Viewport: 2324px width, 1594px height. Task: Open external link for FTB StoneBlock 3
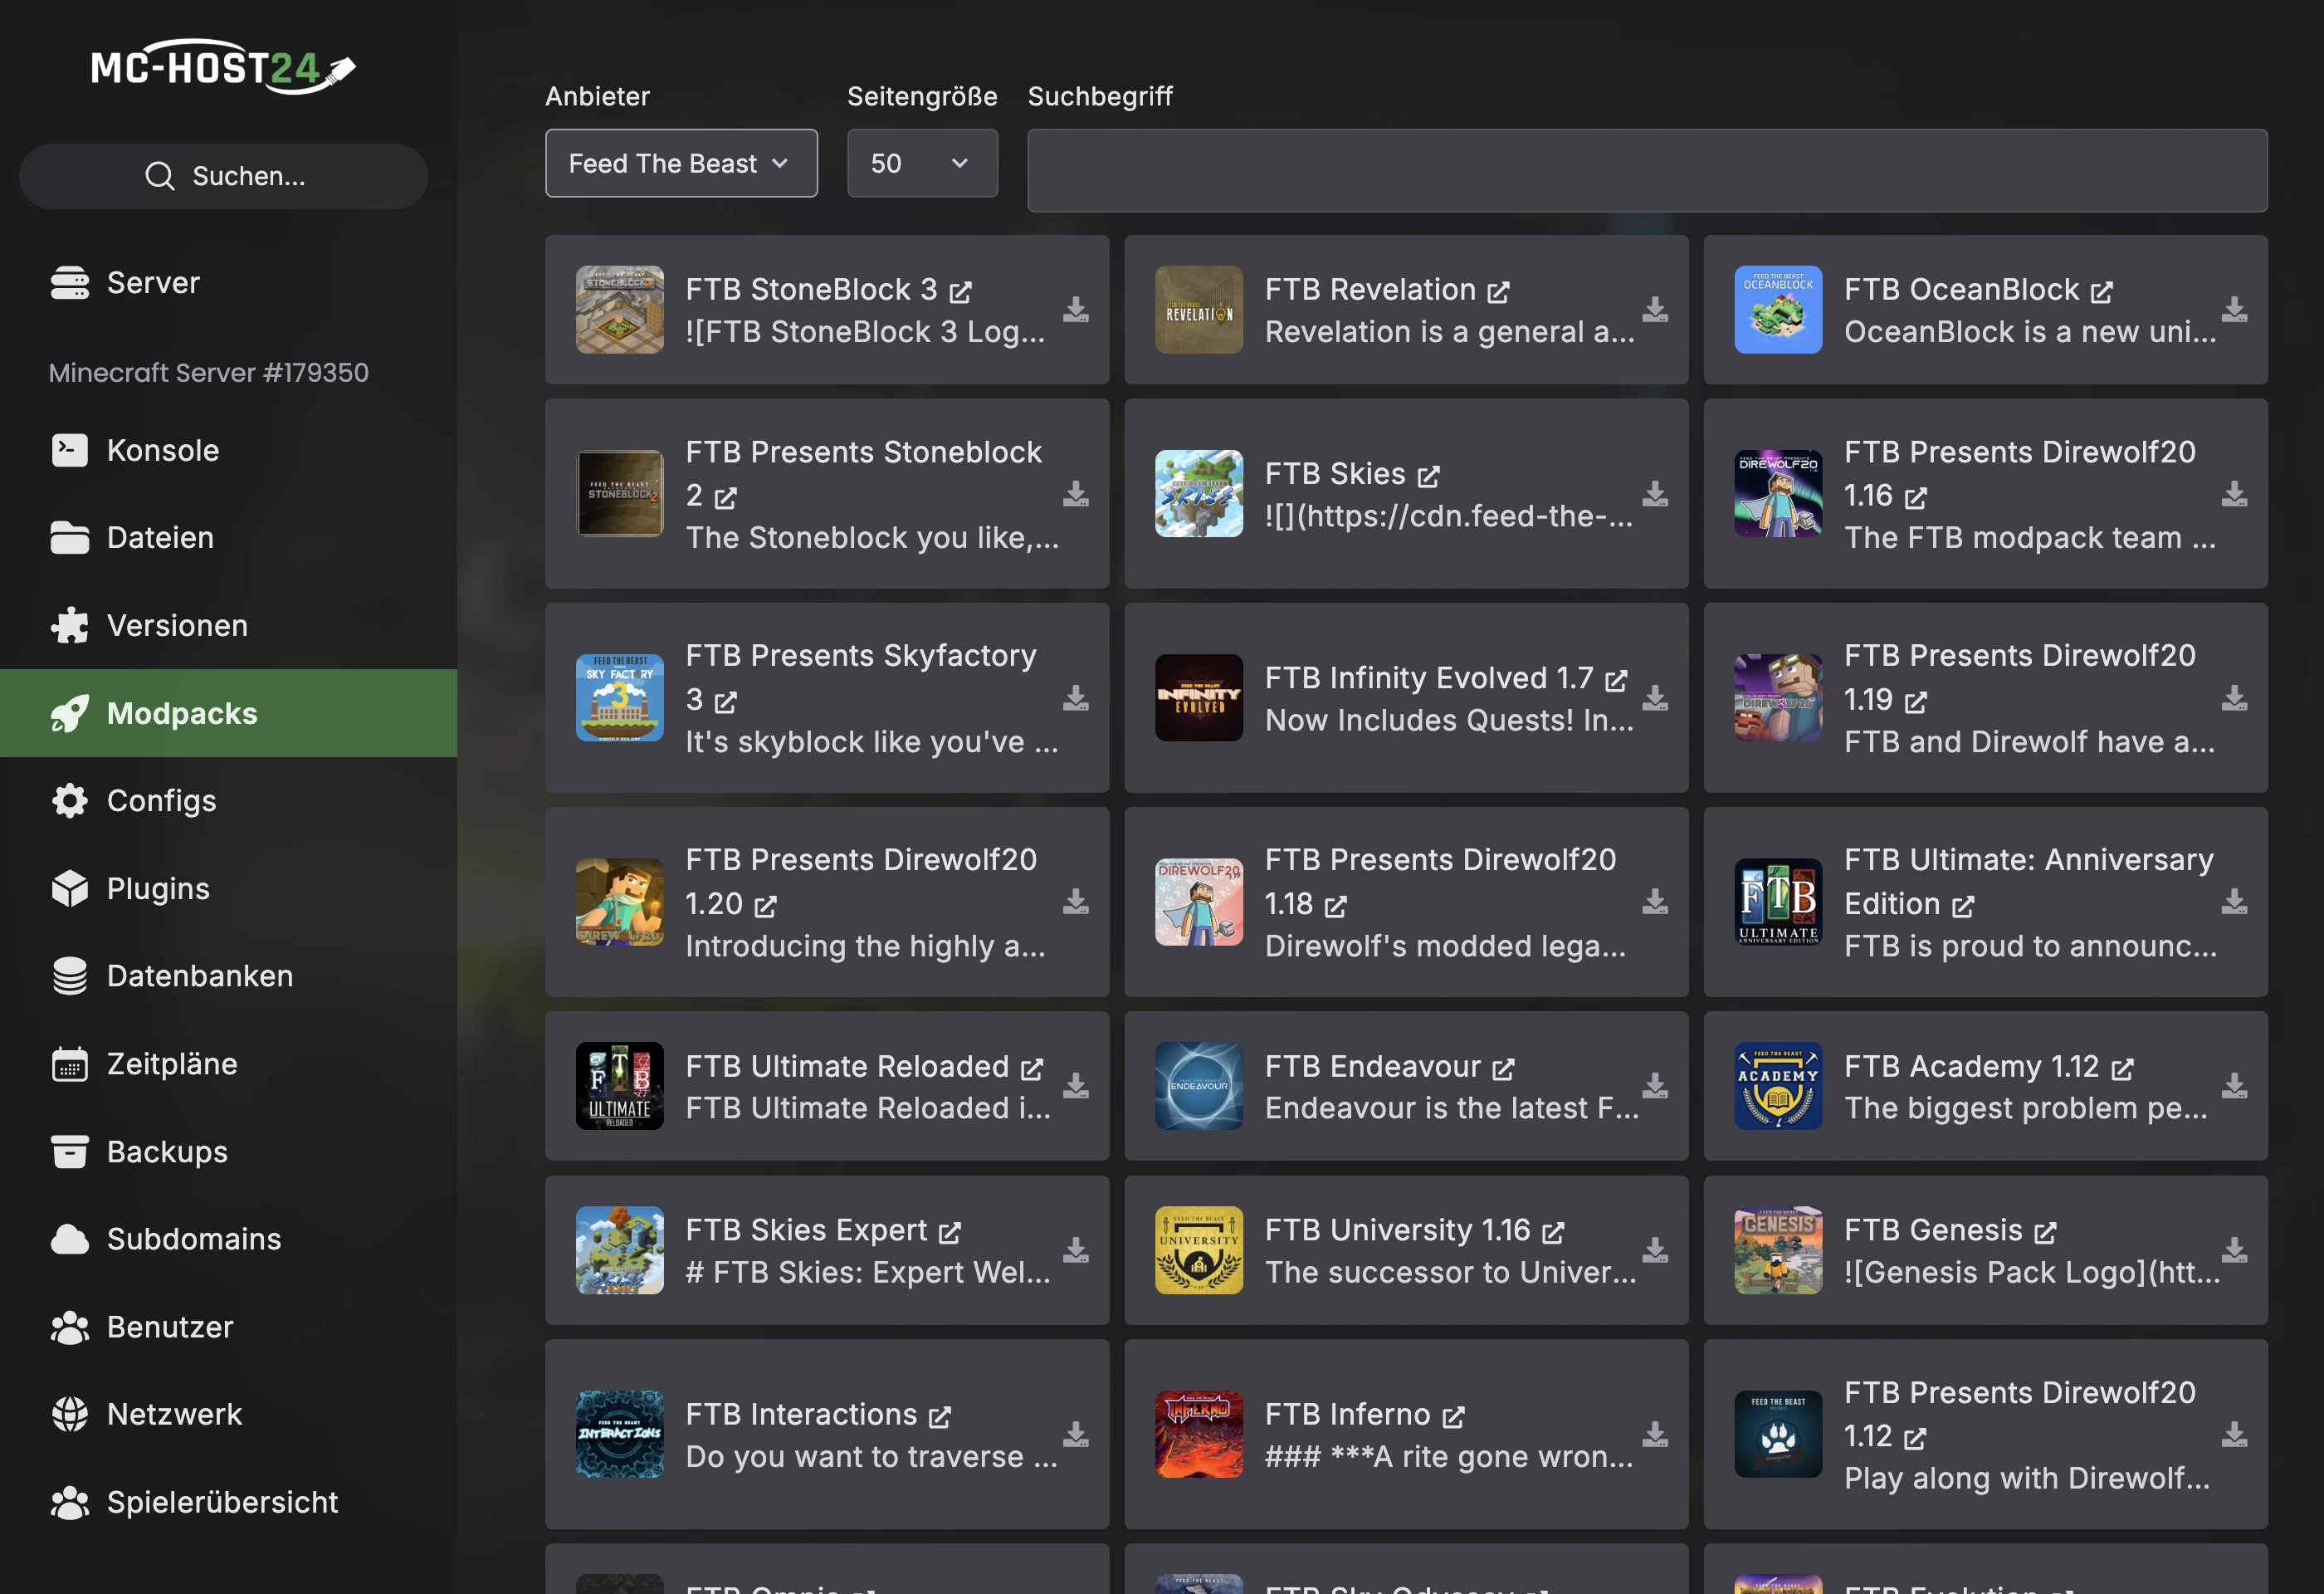[x=960, y=291]
